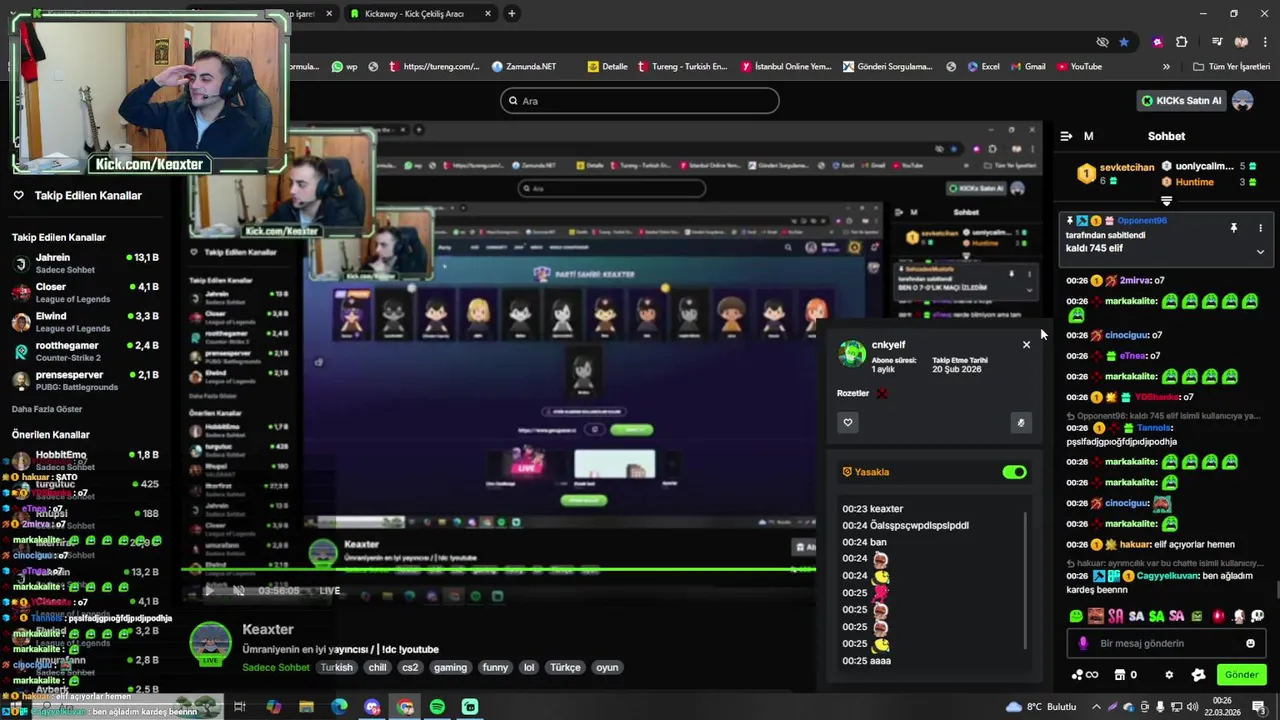Open YouTube bookmark
The height and width of the screenshot is (720, 1280).
[1078, 67]
